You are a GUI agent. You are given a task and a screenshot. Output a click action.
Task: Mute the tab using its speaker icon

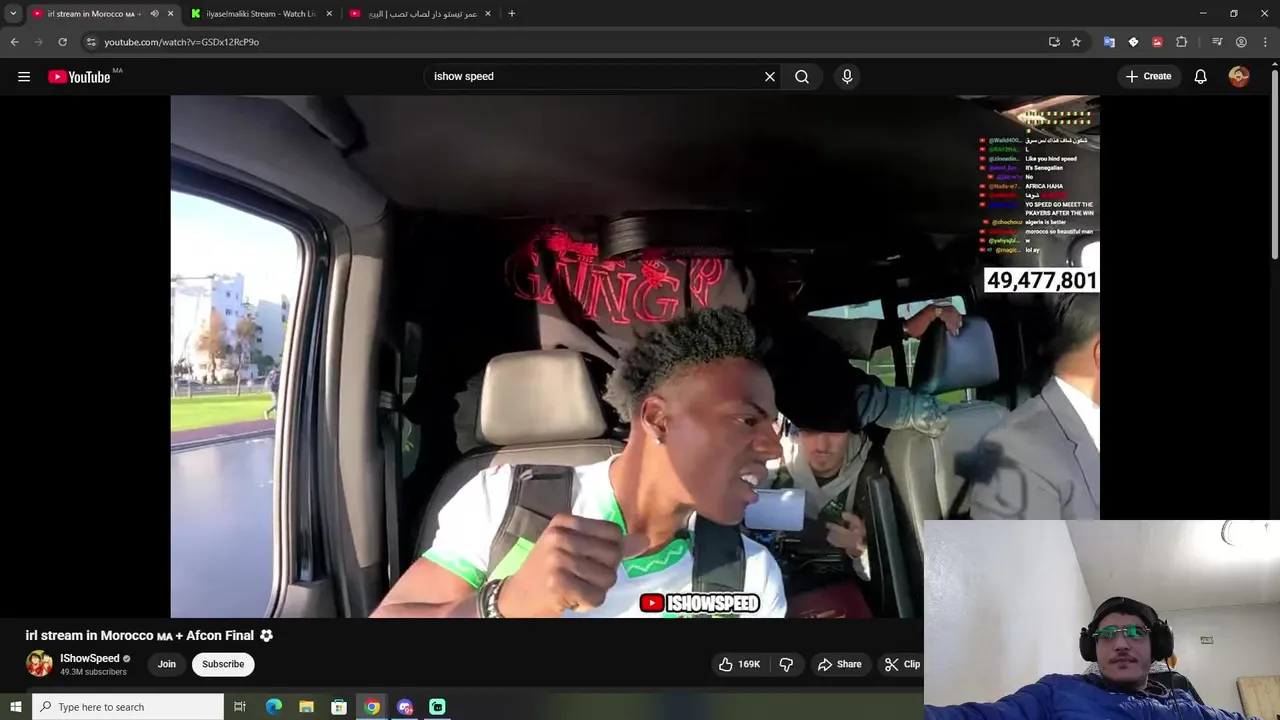(154, 14)
